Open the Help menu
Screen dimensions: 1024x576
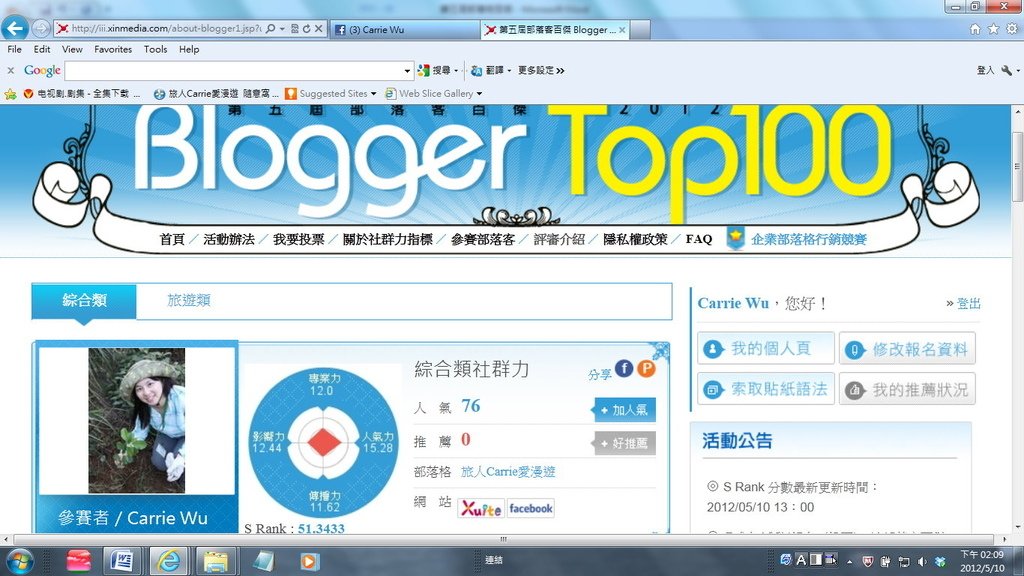tap(189, 50)
